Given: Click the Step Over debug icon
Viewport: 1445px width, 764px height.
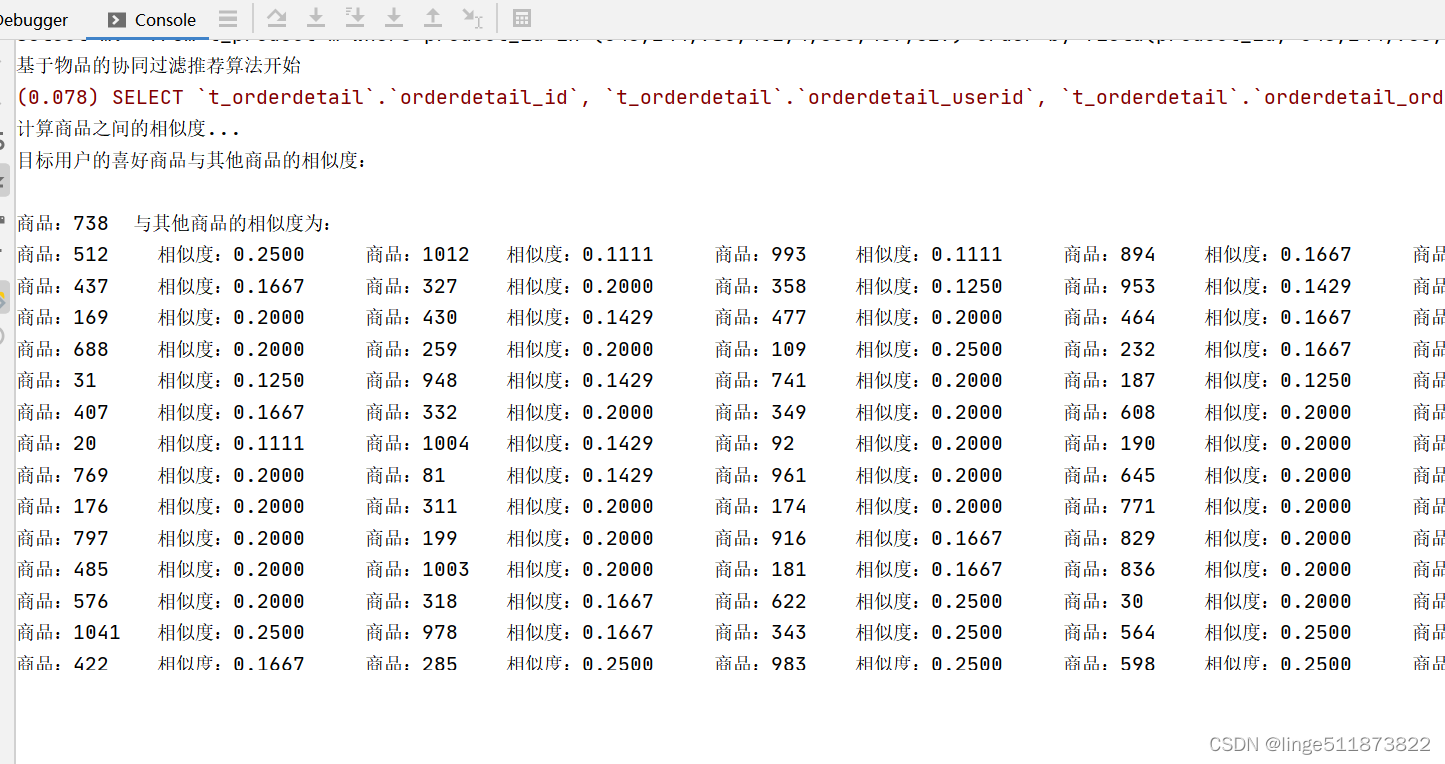Looking at the screenshot, I should pyautogui.click(x=277, y=18).
